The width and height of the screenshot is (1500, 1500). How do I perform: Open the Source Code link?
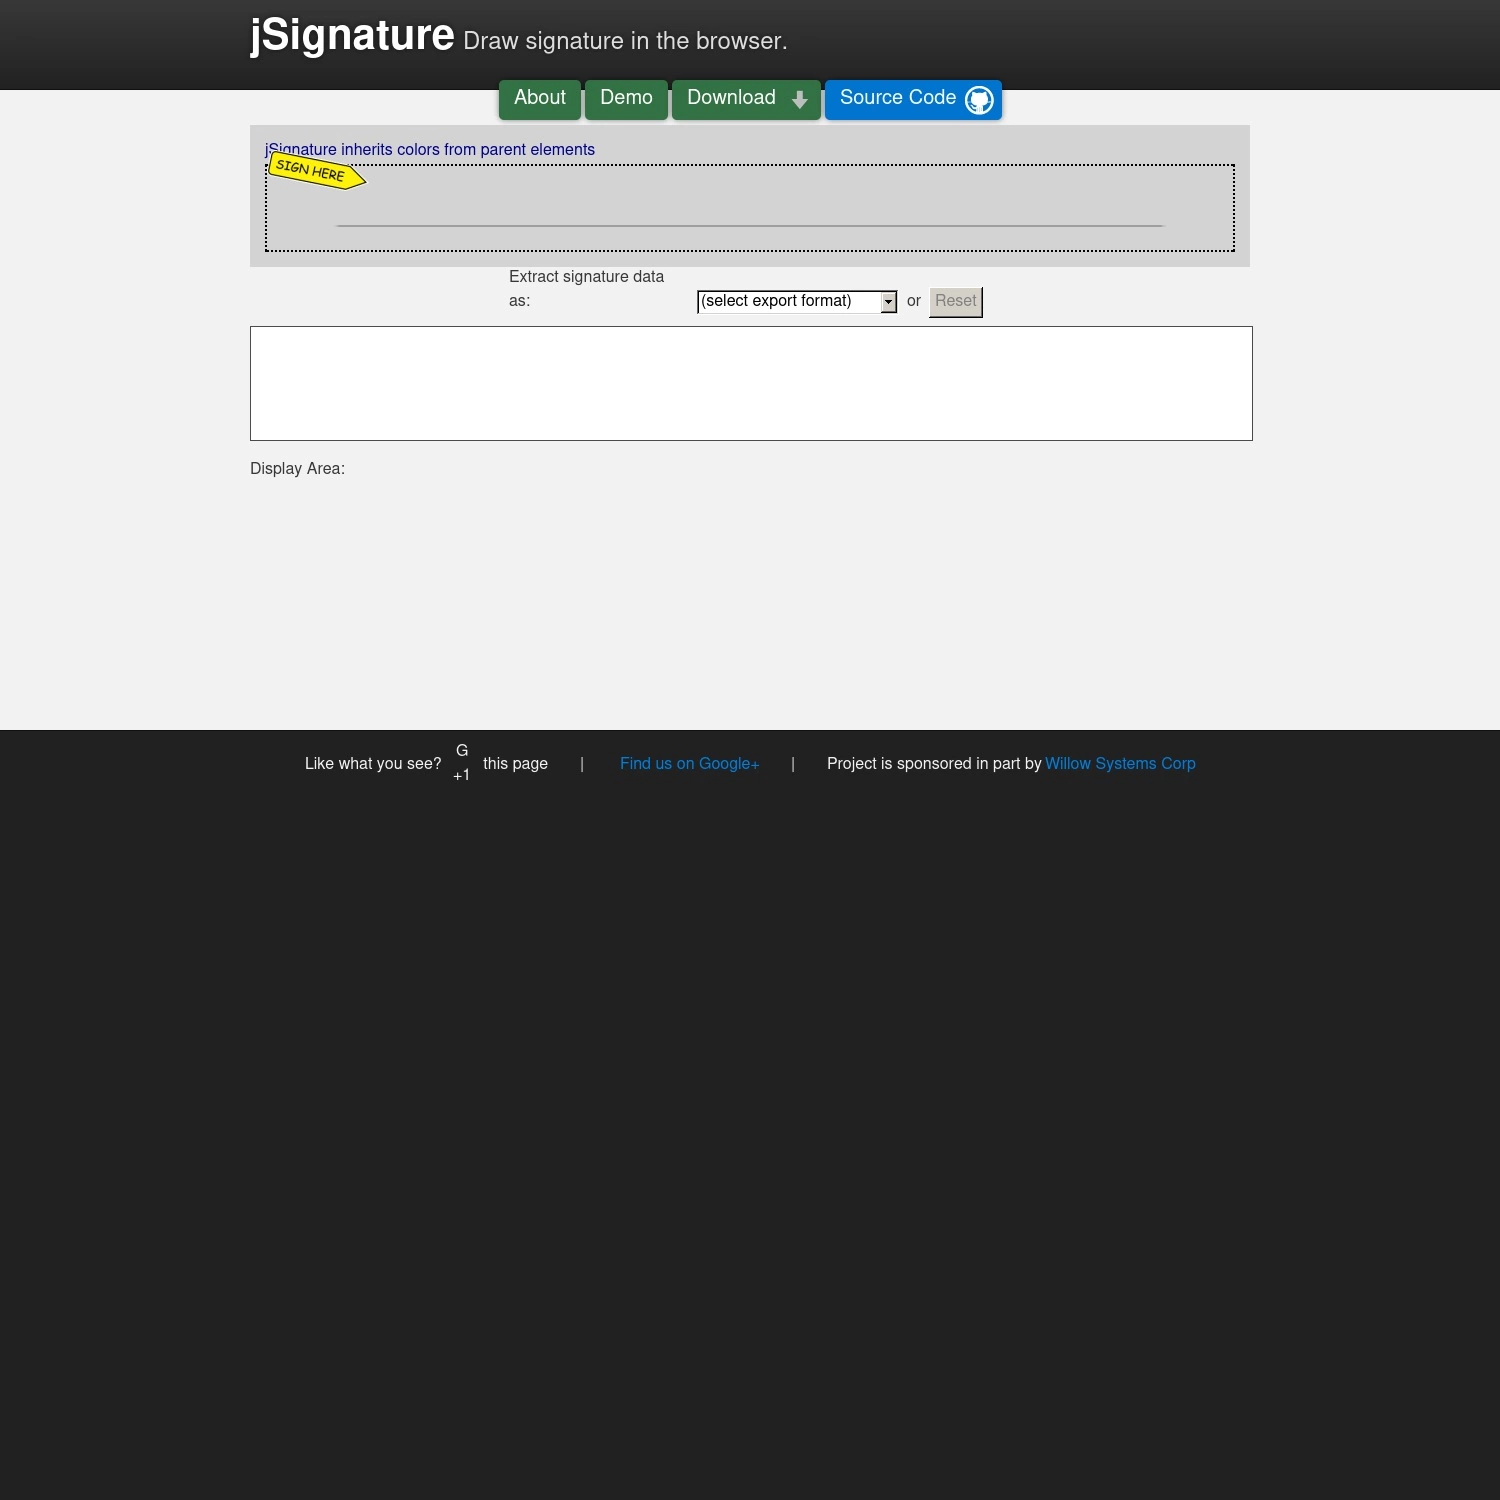(x=913, y=99)
